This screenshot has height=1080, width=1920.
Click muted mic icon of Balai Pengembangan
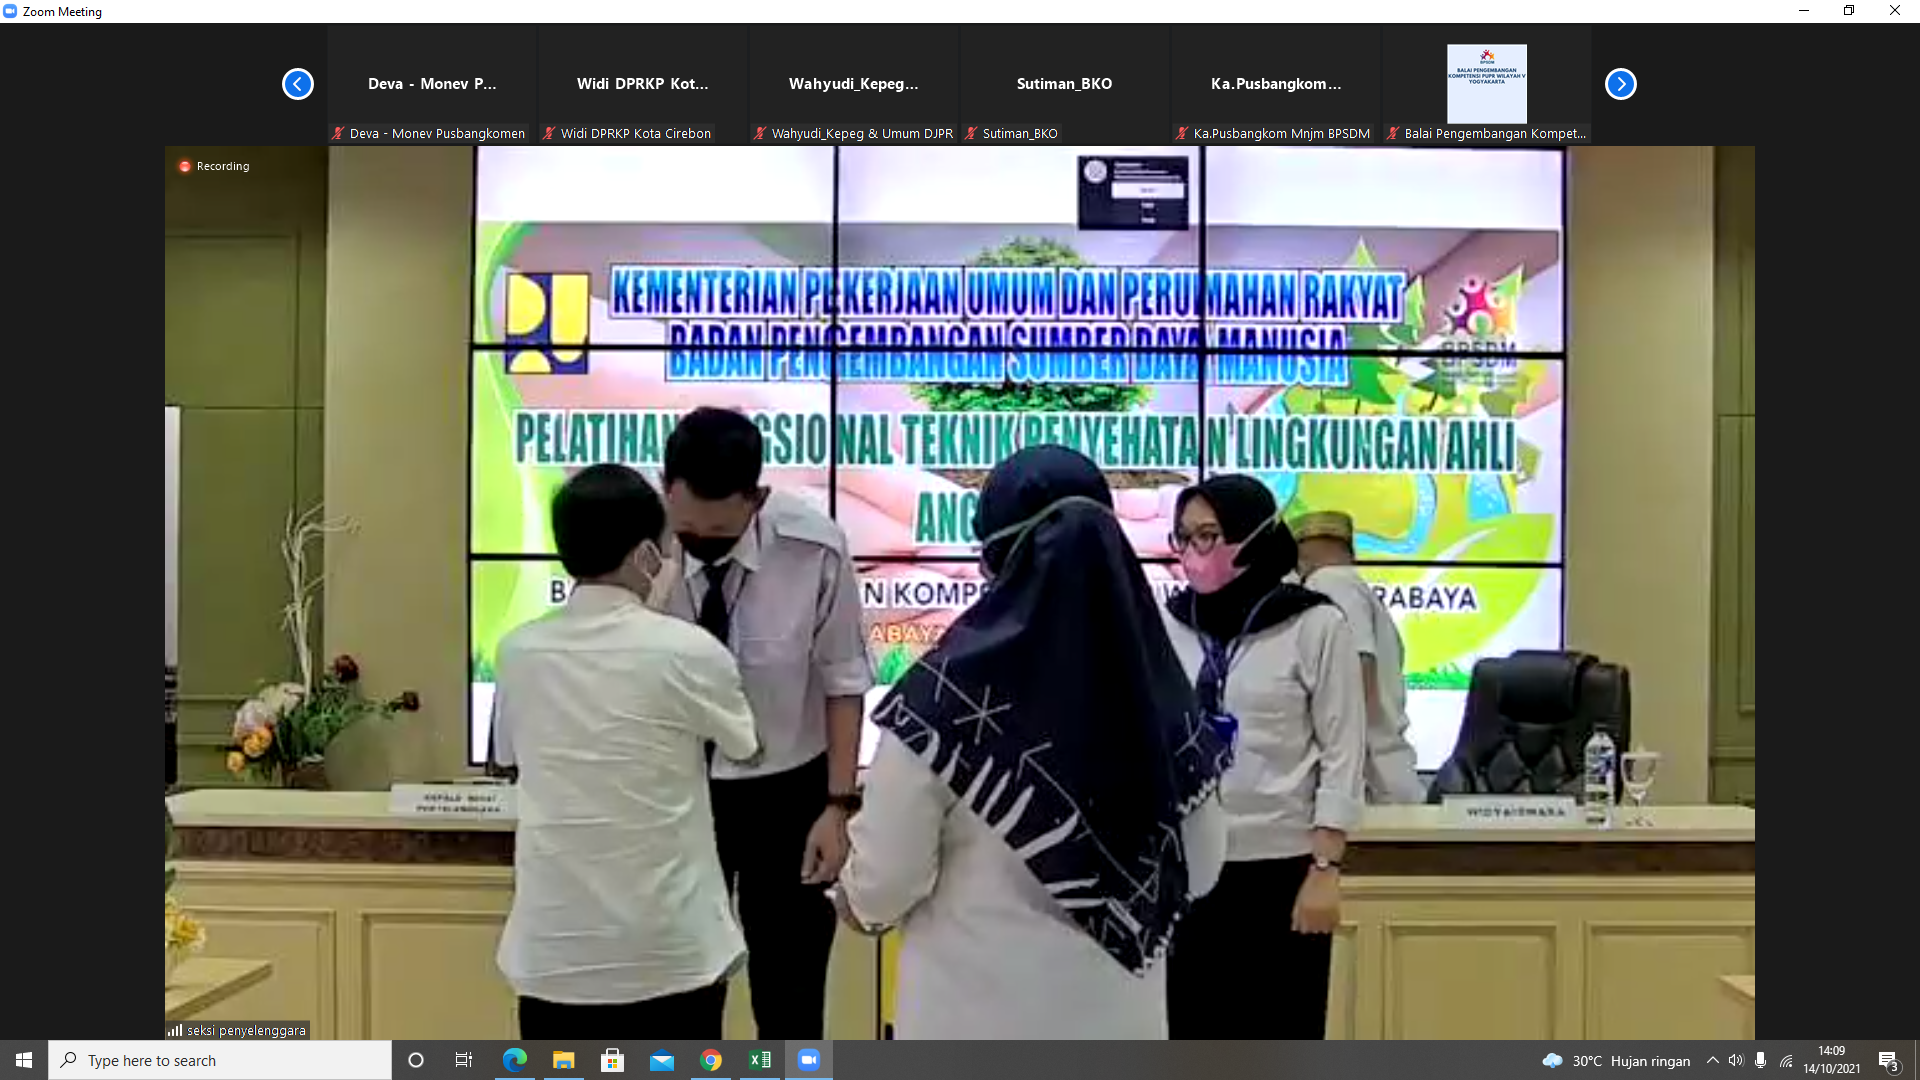click(x=1393, y=133)
